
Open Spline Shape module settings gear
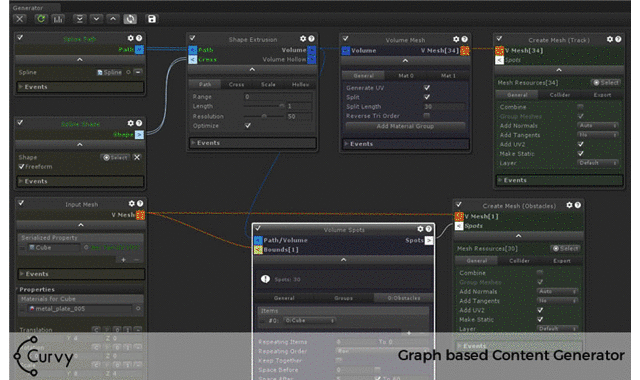click(131, 123)
